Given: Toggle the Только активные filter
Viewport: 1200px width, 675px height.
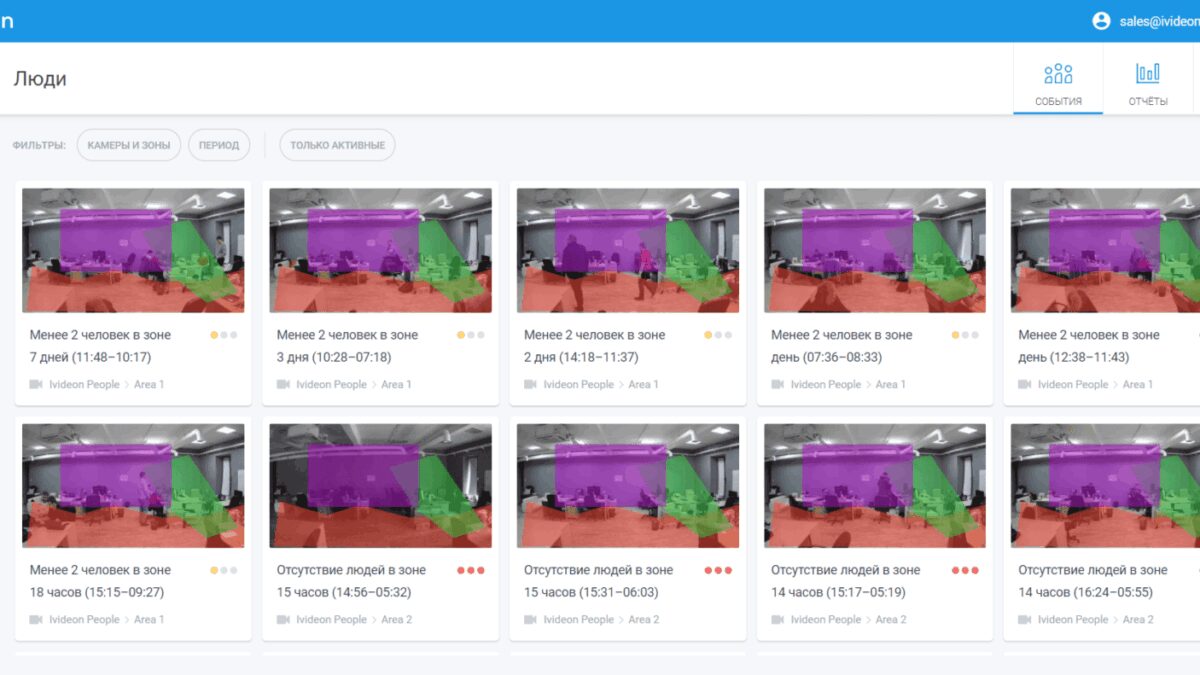Looking at the screenshot, I should click(338, 145).
